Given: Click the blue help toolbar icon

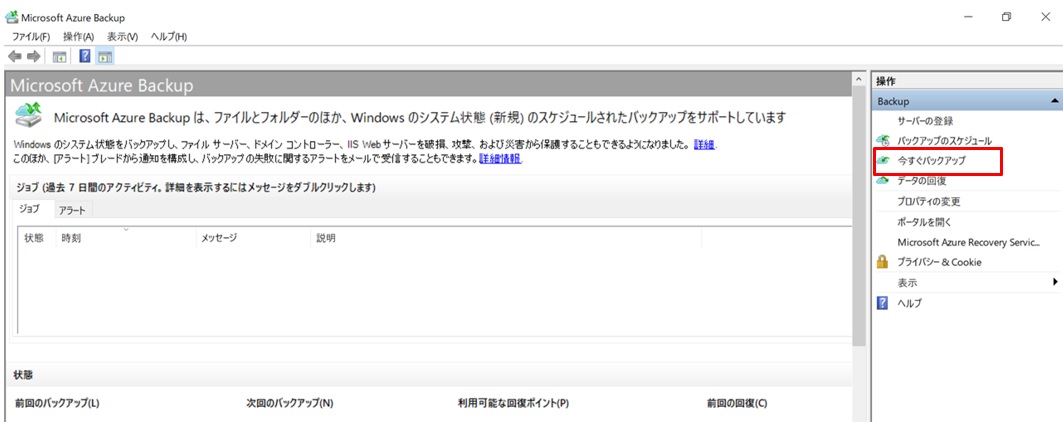Looking at the screenshot, I should (85, 56).
